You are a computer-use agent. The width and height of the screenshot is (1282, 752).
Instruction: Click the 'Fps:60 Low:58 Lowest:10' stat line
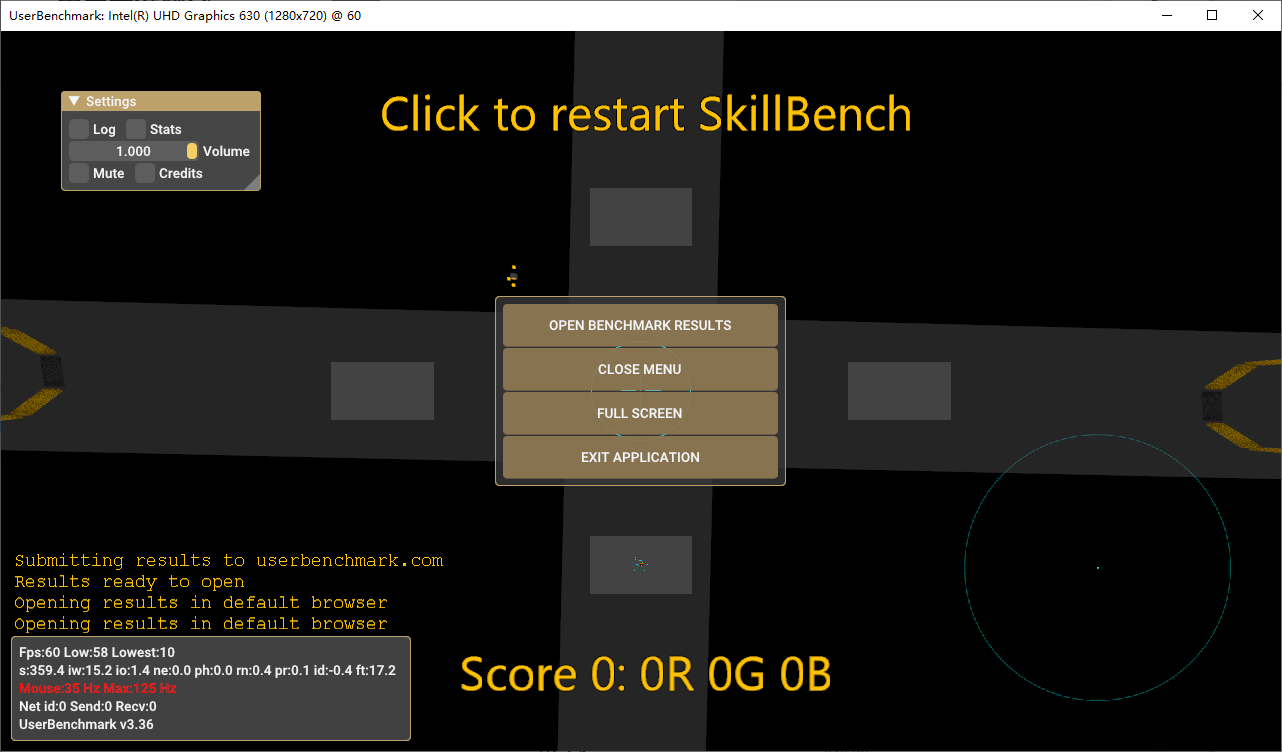(x=97, y=652)
